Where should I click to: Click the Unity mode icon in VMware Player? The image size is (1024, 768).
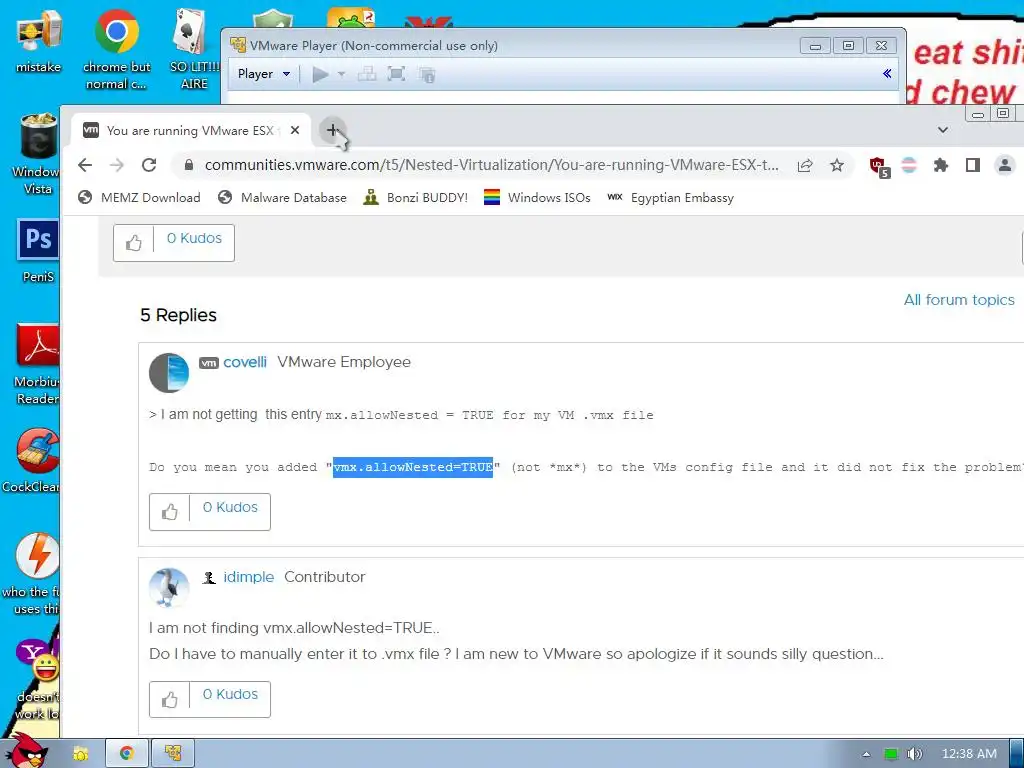[427, 74]
